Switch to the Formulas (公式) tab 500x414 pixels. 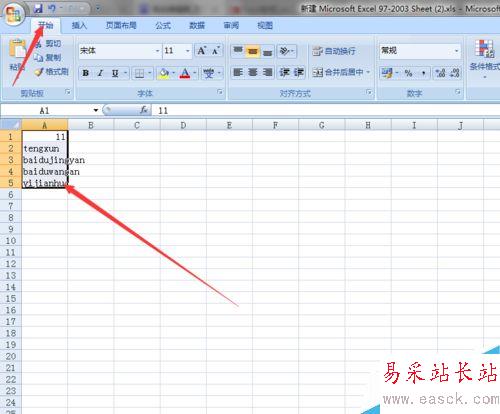click(163, 25)
